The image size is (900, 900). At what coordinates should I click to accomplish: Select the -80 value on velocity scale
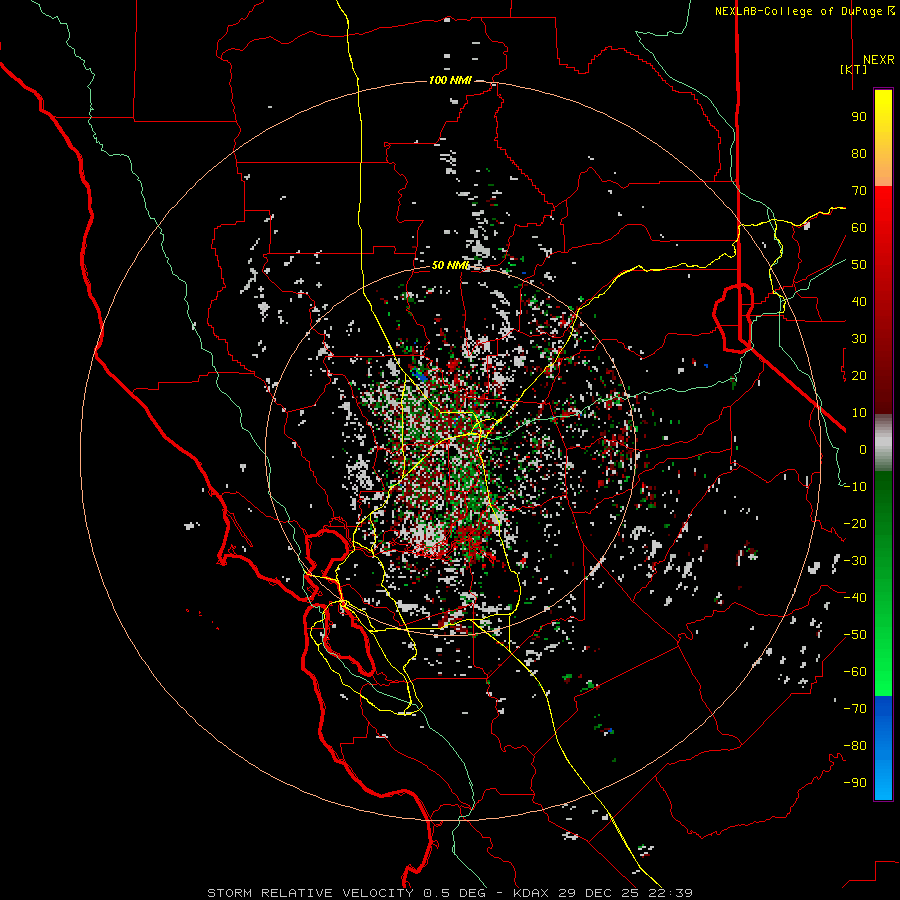click(855, 746)
